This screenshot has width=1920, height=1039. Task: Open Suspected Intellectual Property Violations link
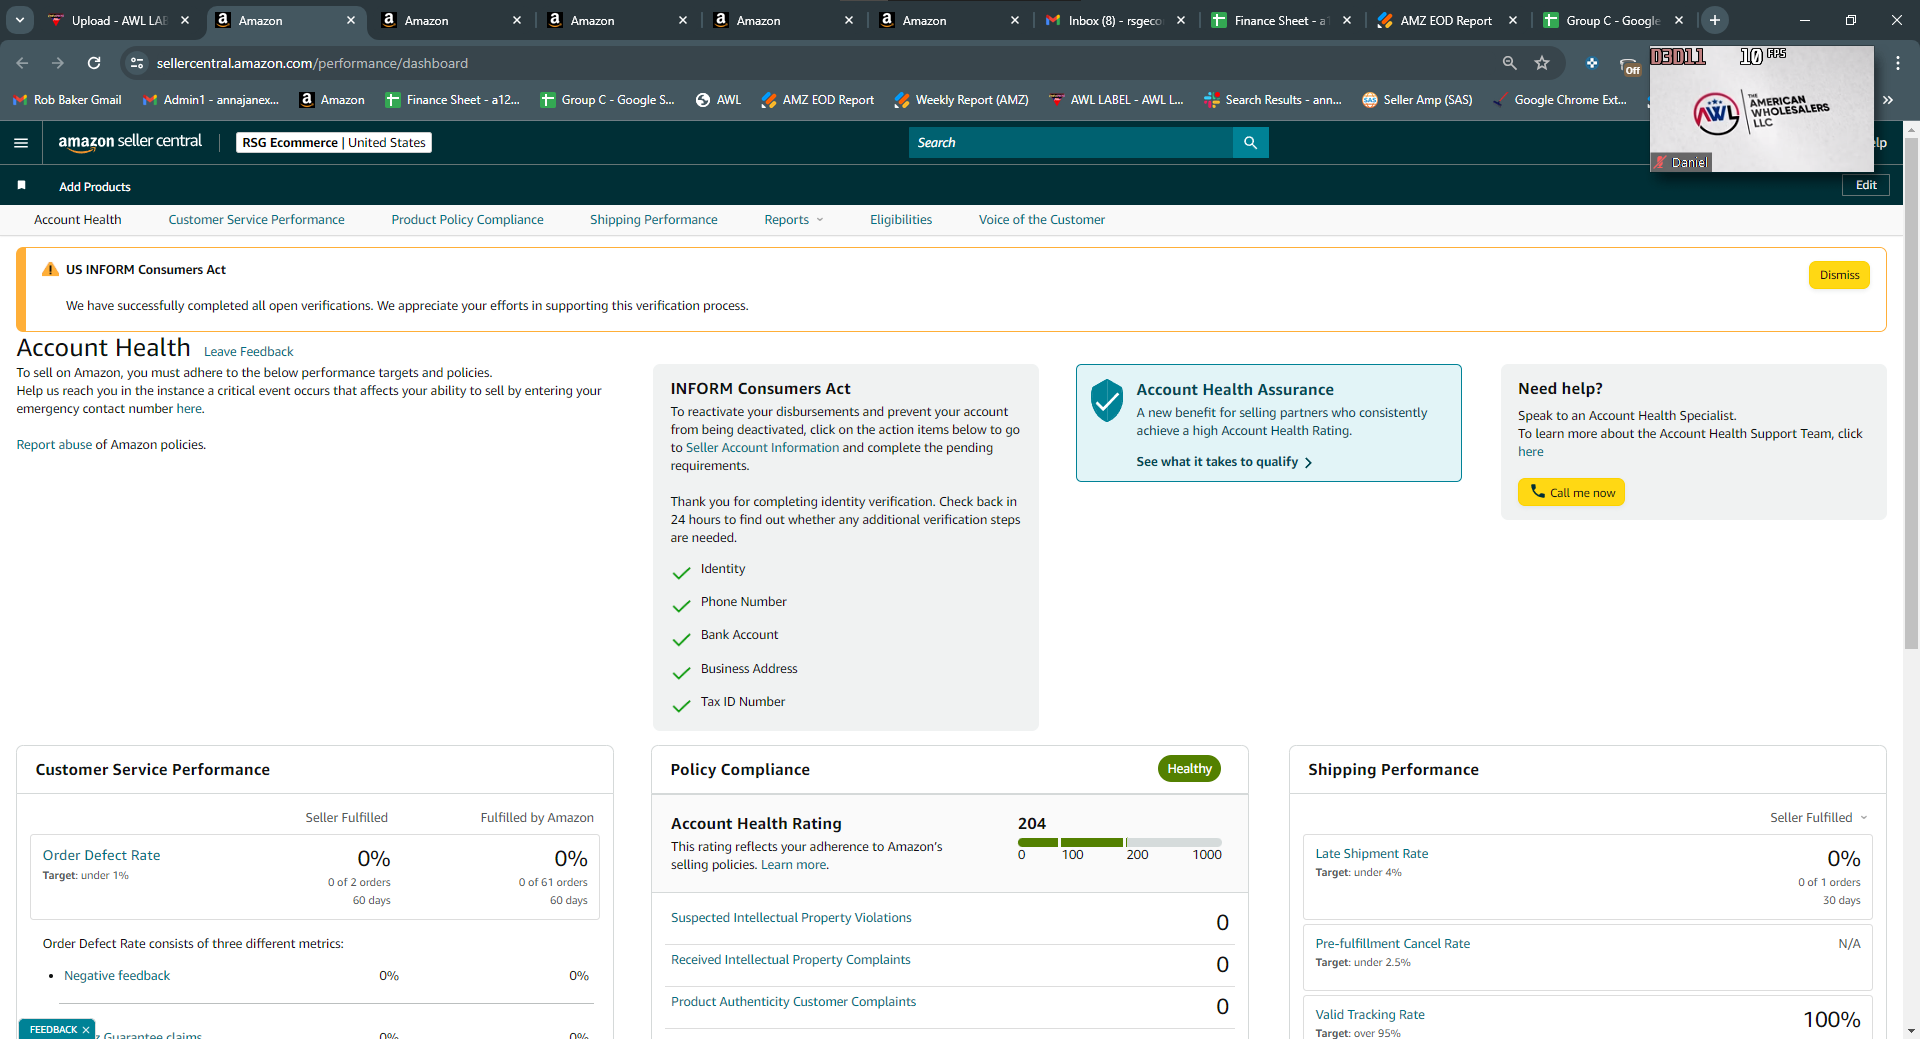(x=791, y=918)
